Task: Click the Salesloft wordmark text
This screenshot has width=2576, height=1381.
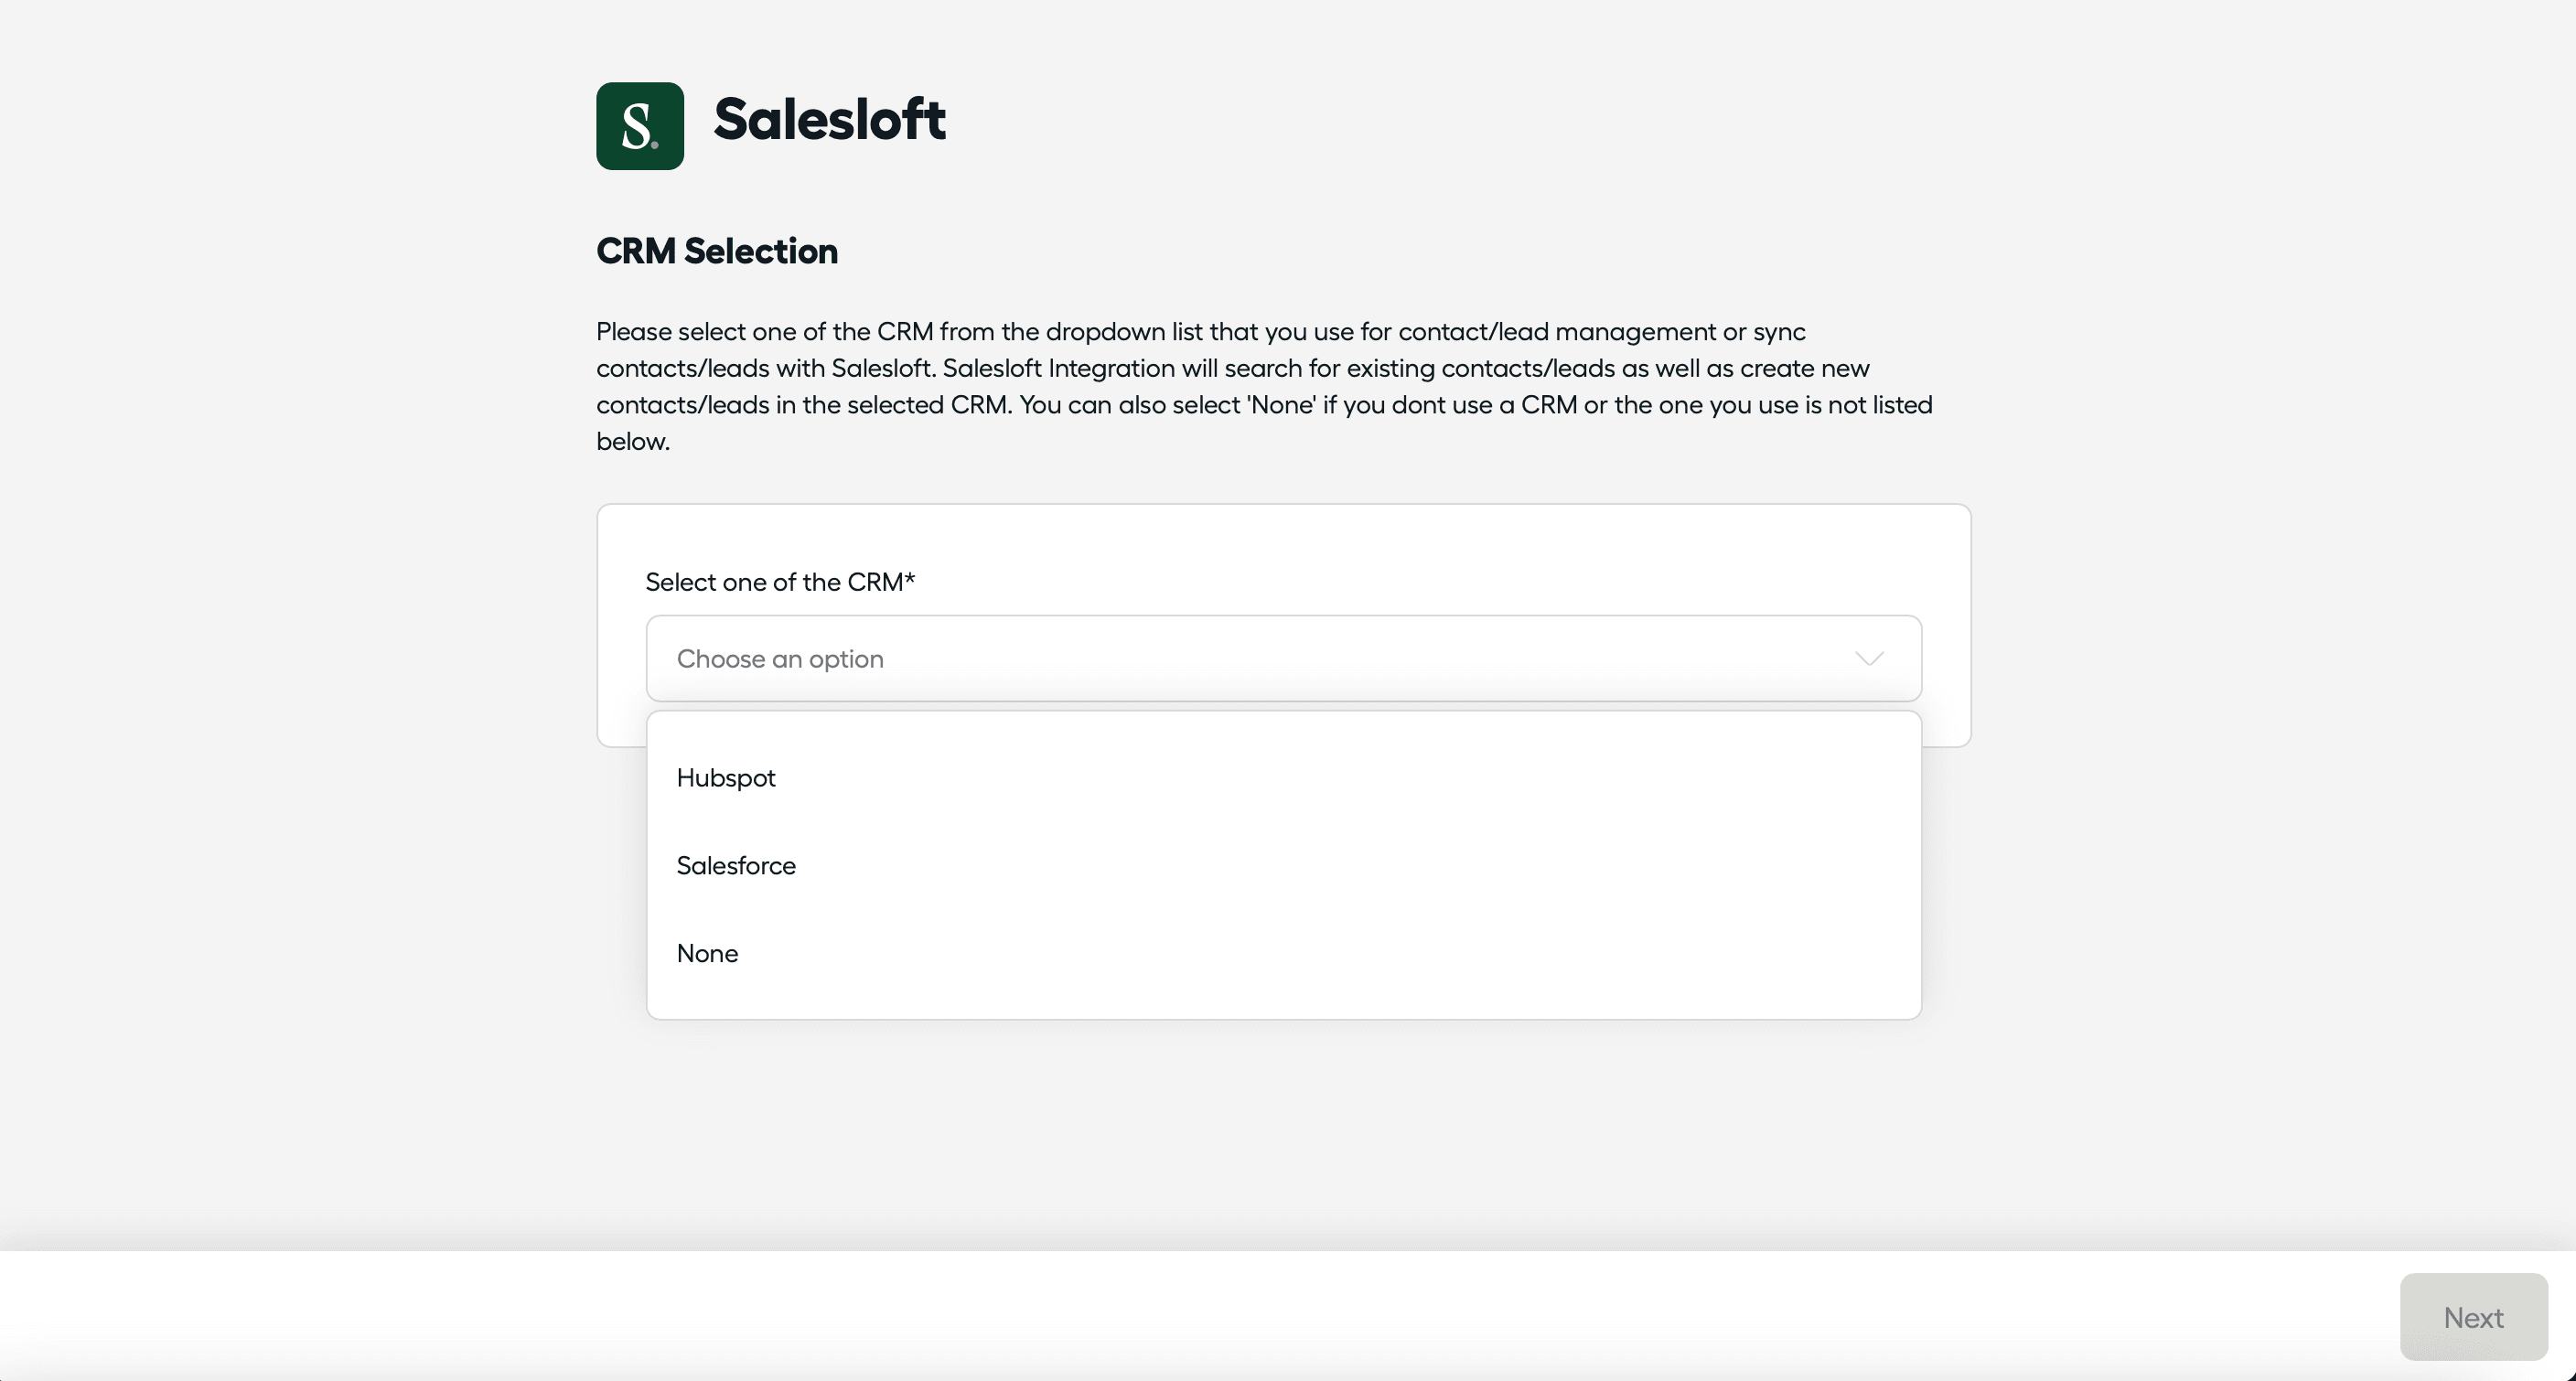Action: pyautogui.click(x=829, y=120)
